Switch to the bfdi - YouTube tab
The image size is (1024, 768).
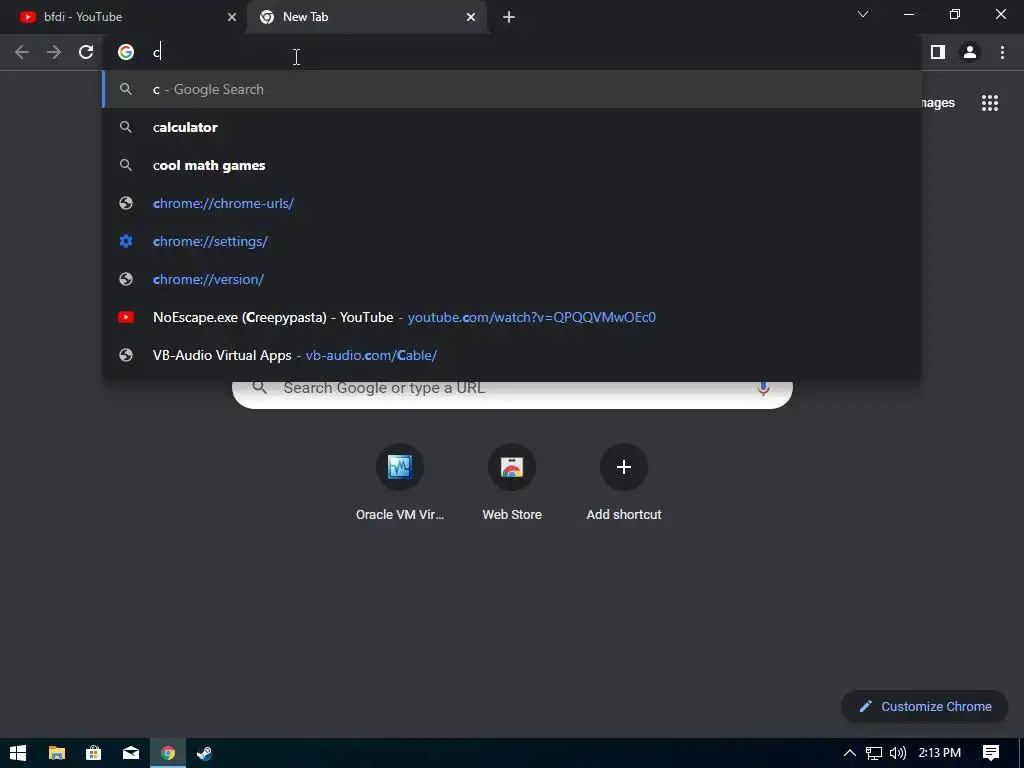(123, 17)
